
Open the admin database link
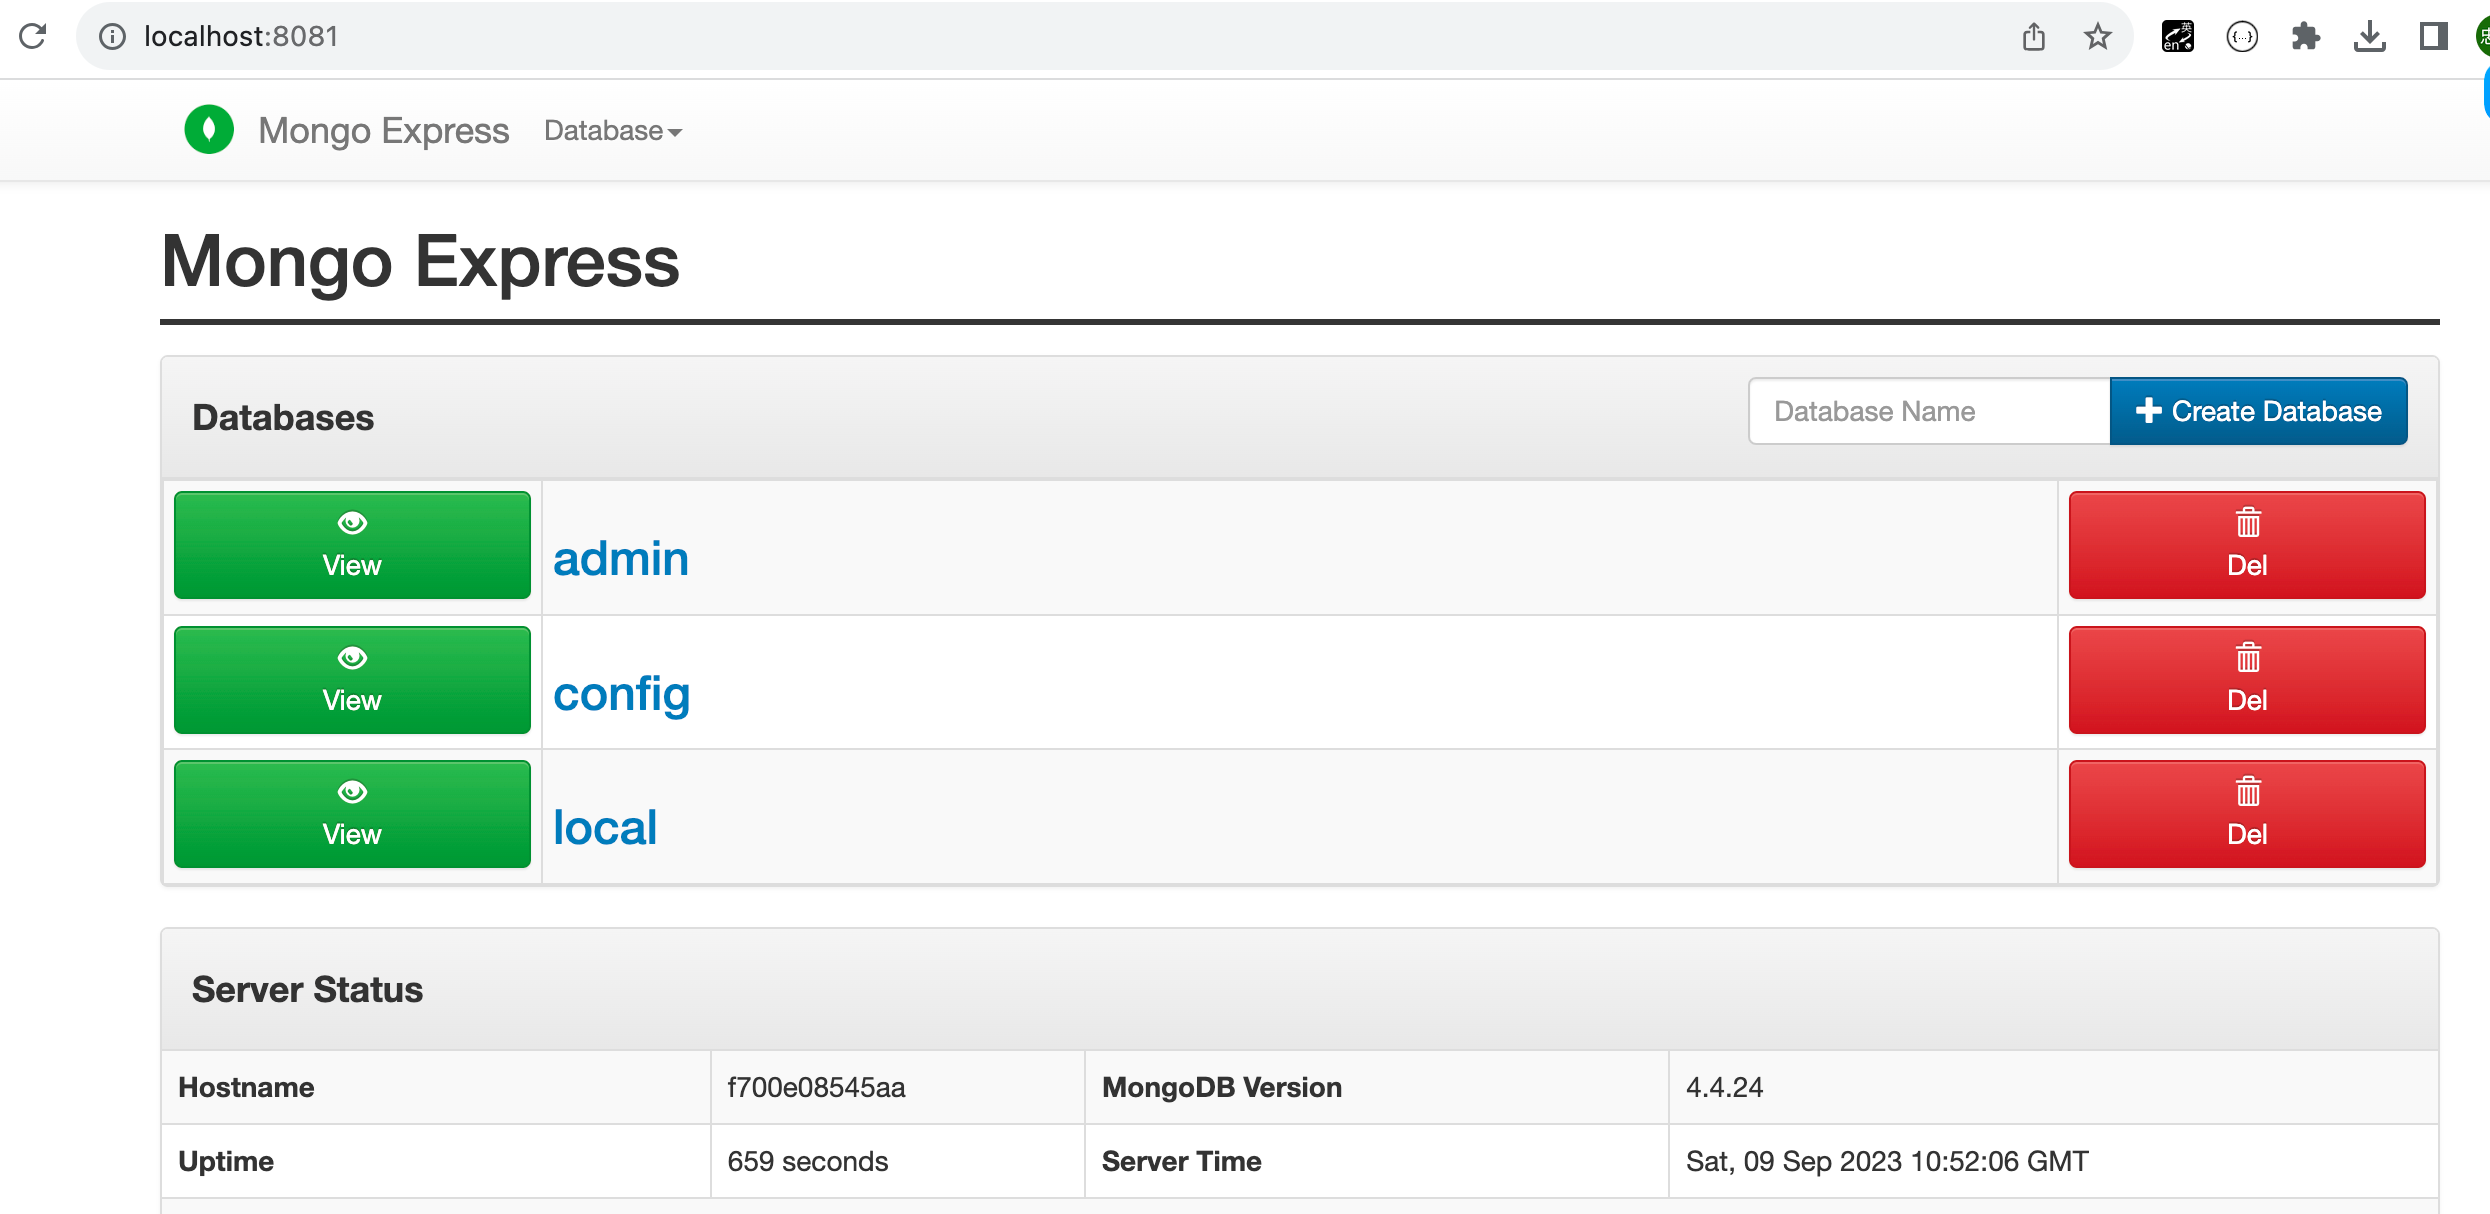pos(621,558)
